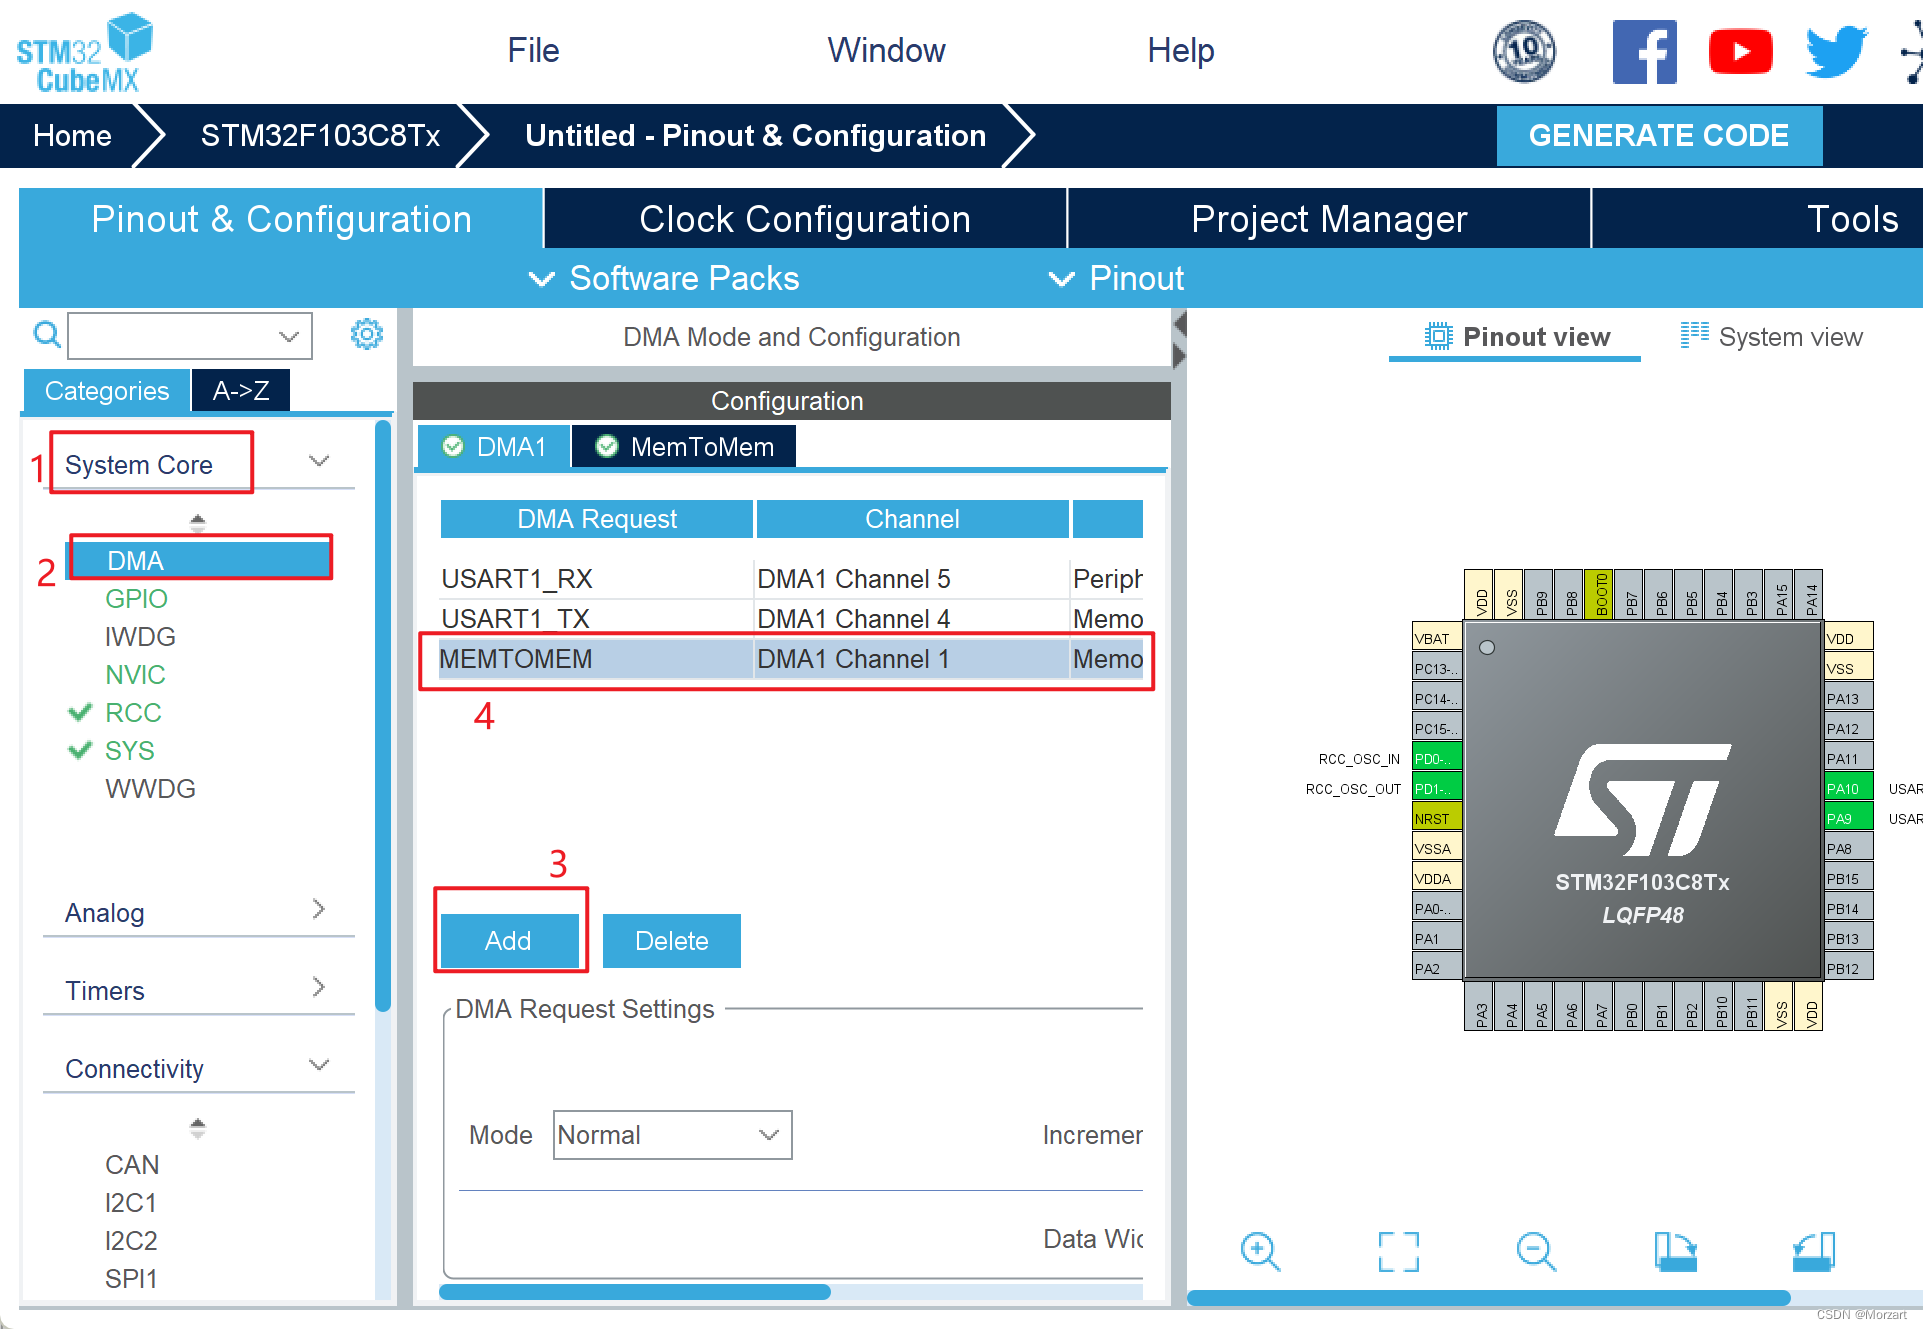Screen dimensions: 1923x1329
Task: Select RCC in the System Core list
Action: [133, 712]
